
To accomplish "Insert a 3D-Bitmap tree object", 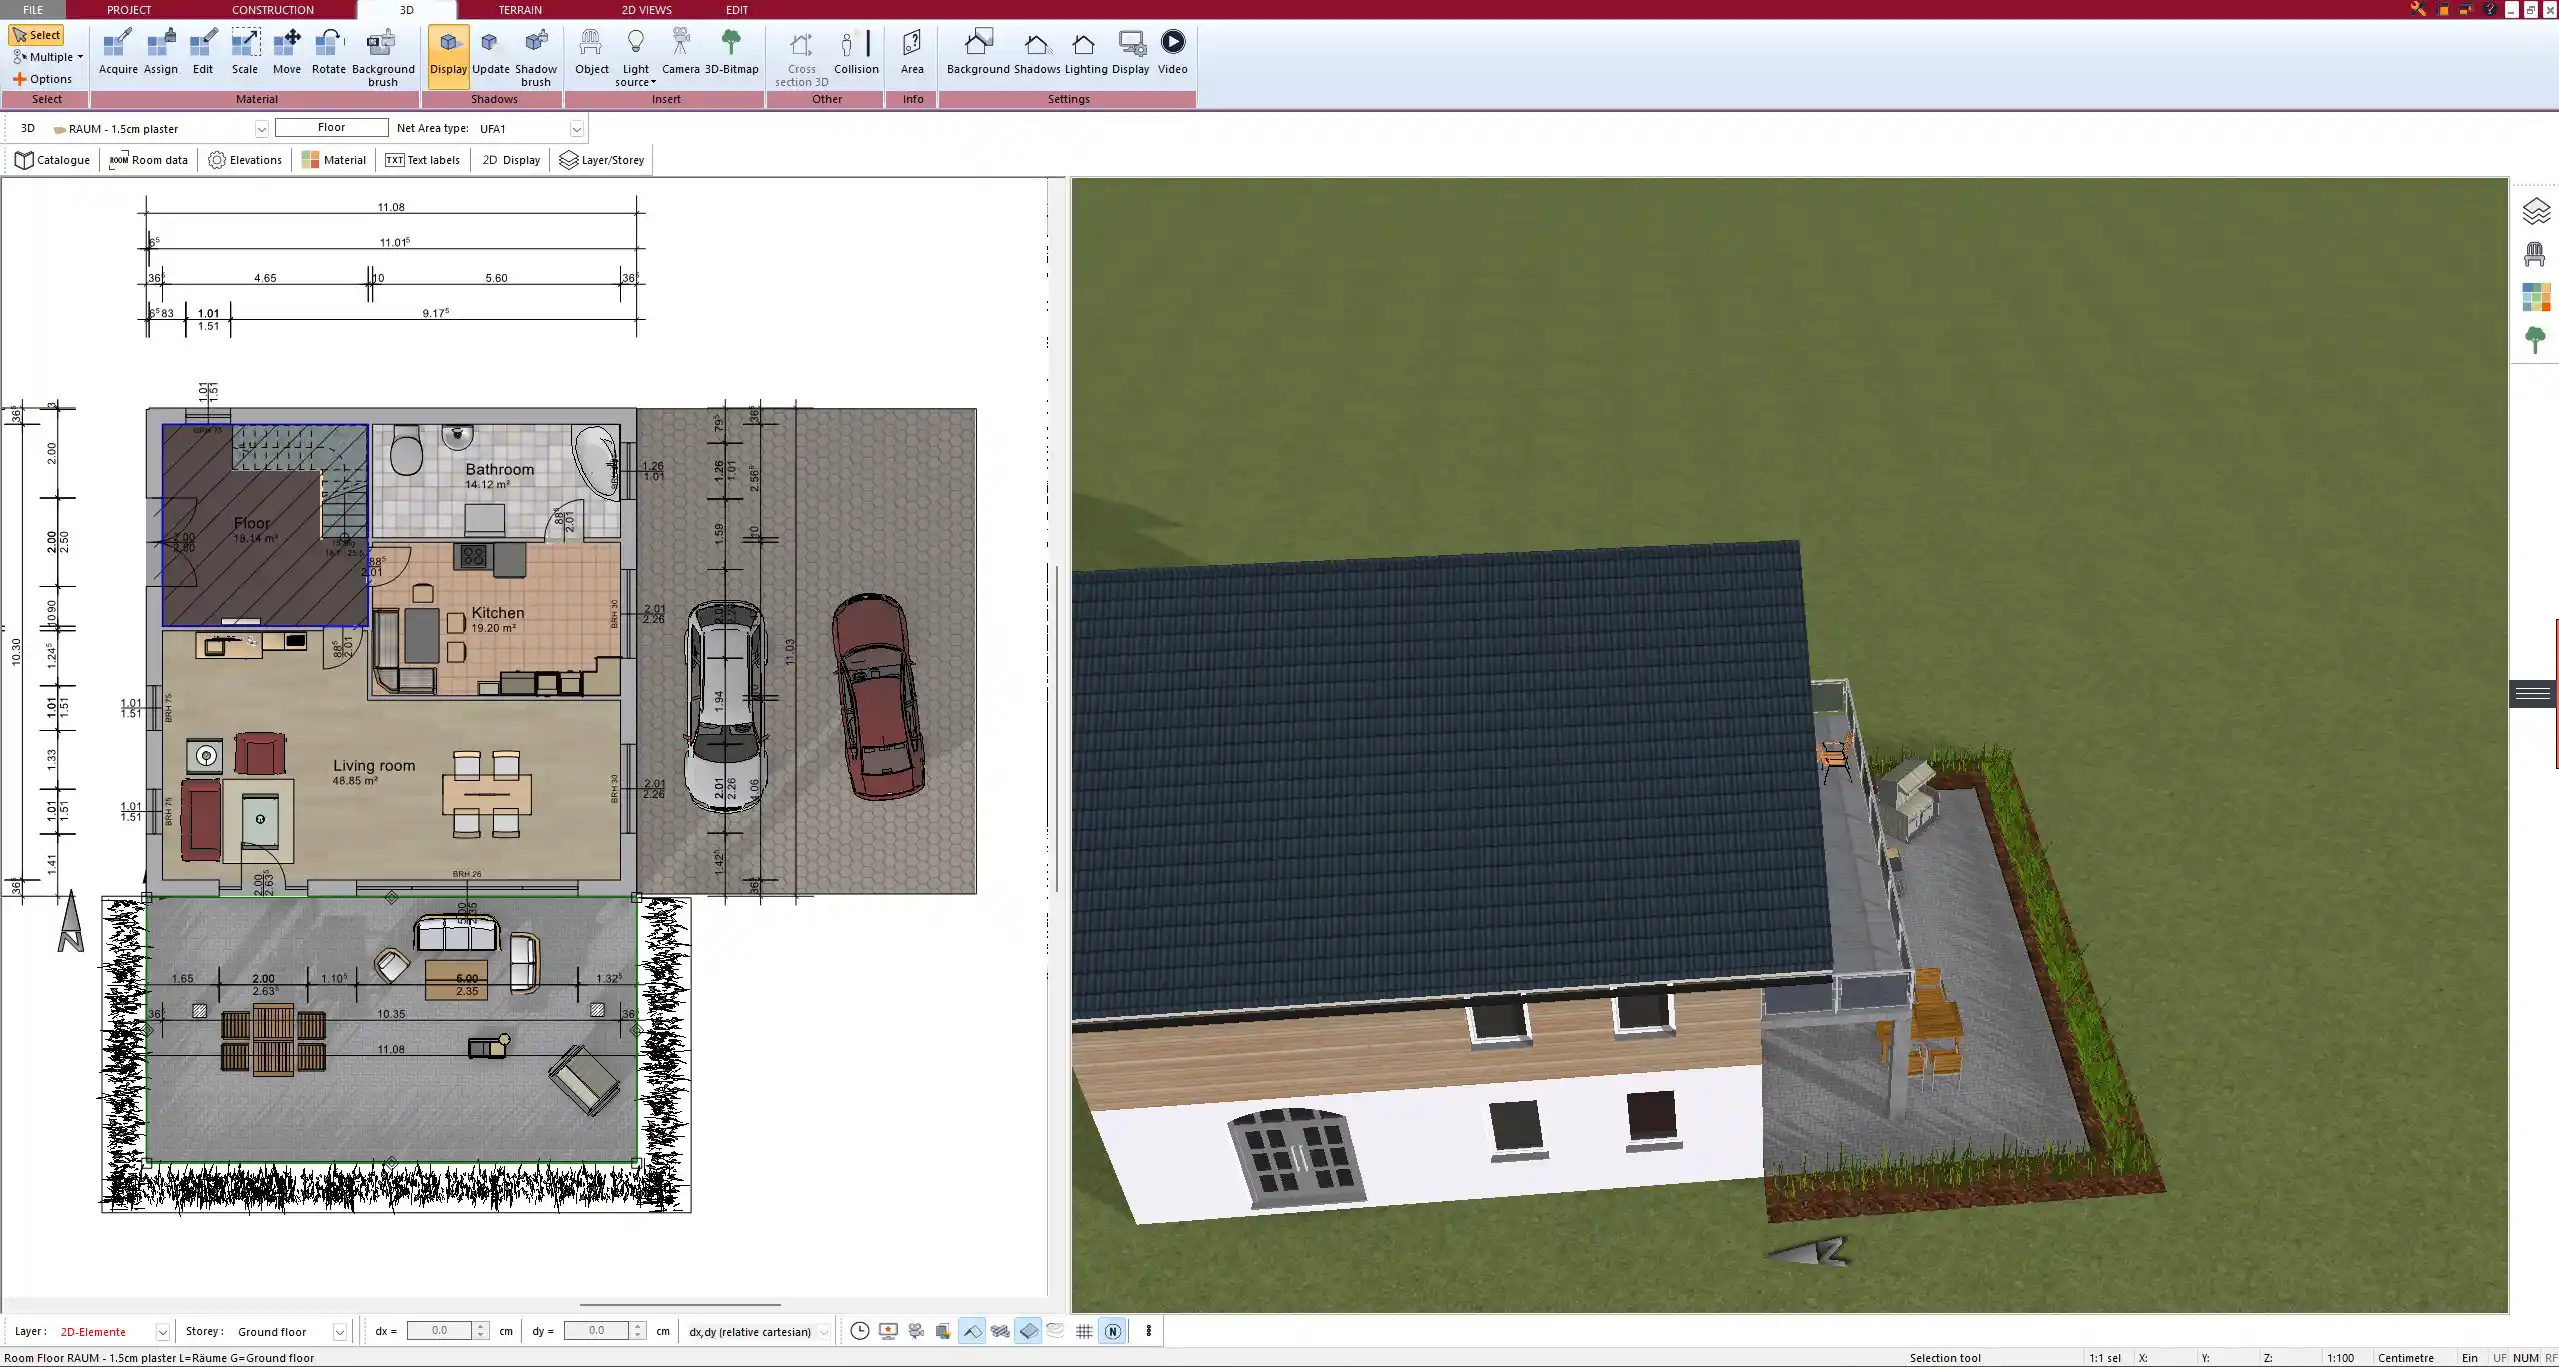I will [x=732, y=52].
